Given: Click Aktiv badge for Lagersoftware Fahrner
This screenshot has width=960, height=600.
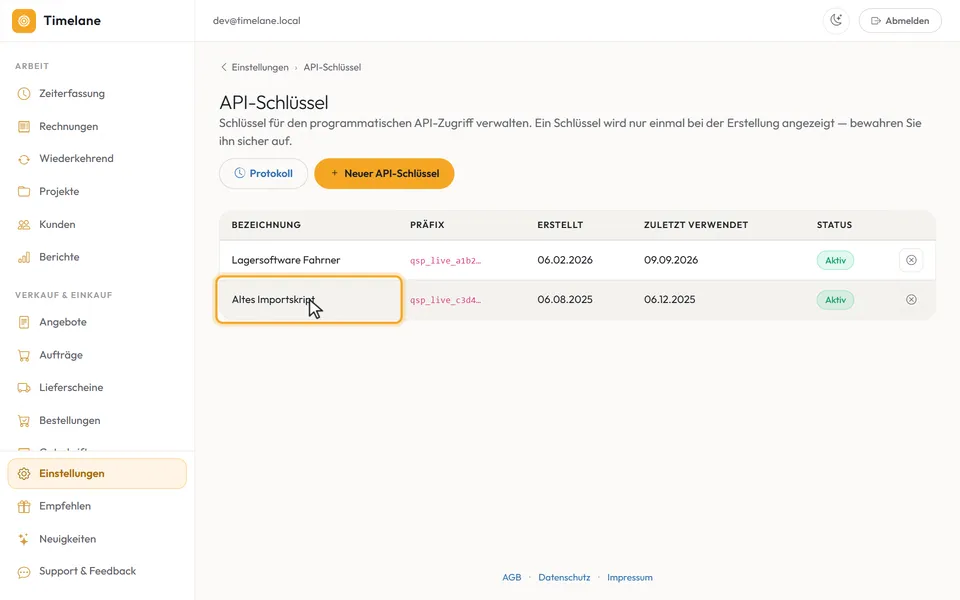Looking at the screenshot, I should (835, 260).
